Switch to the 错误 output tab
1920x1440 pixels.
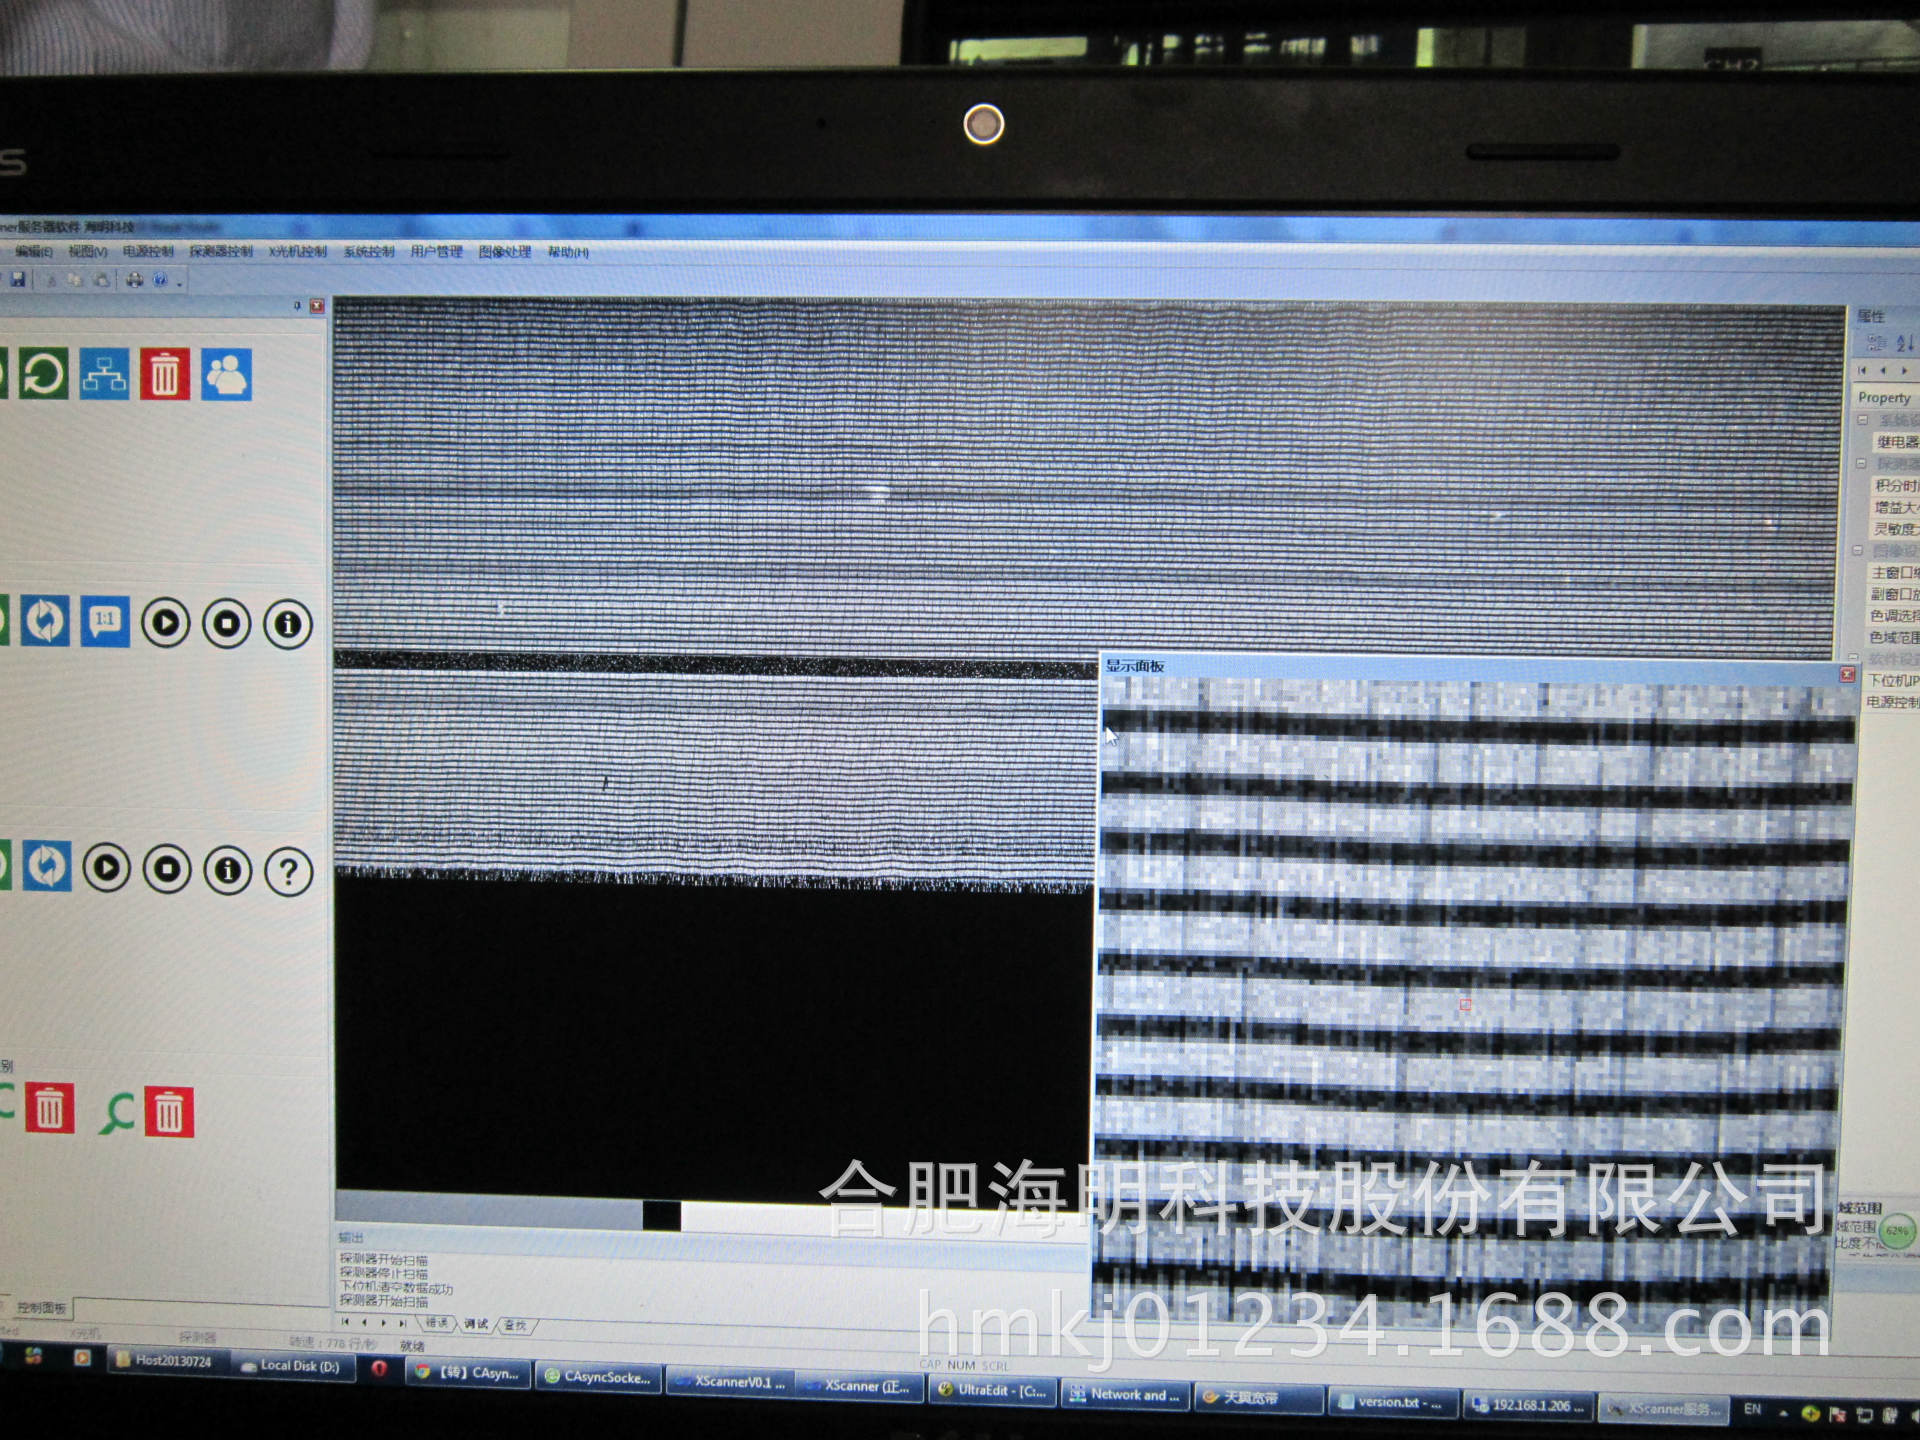pos(437,1323)
